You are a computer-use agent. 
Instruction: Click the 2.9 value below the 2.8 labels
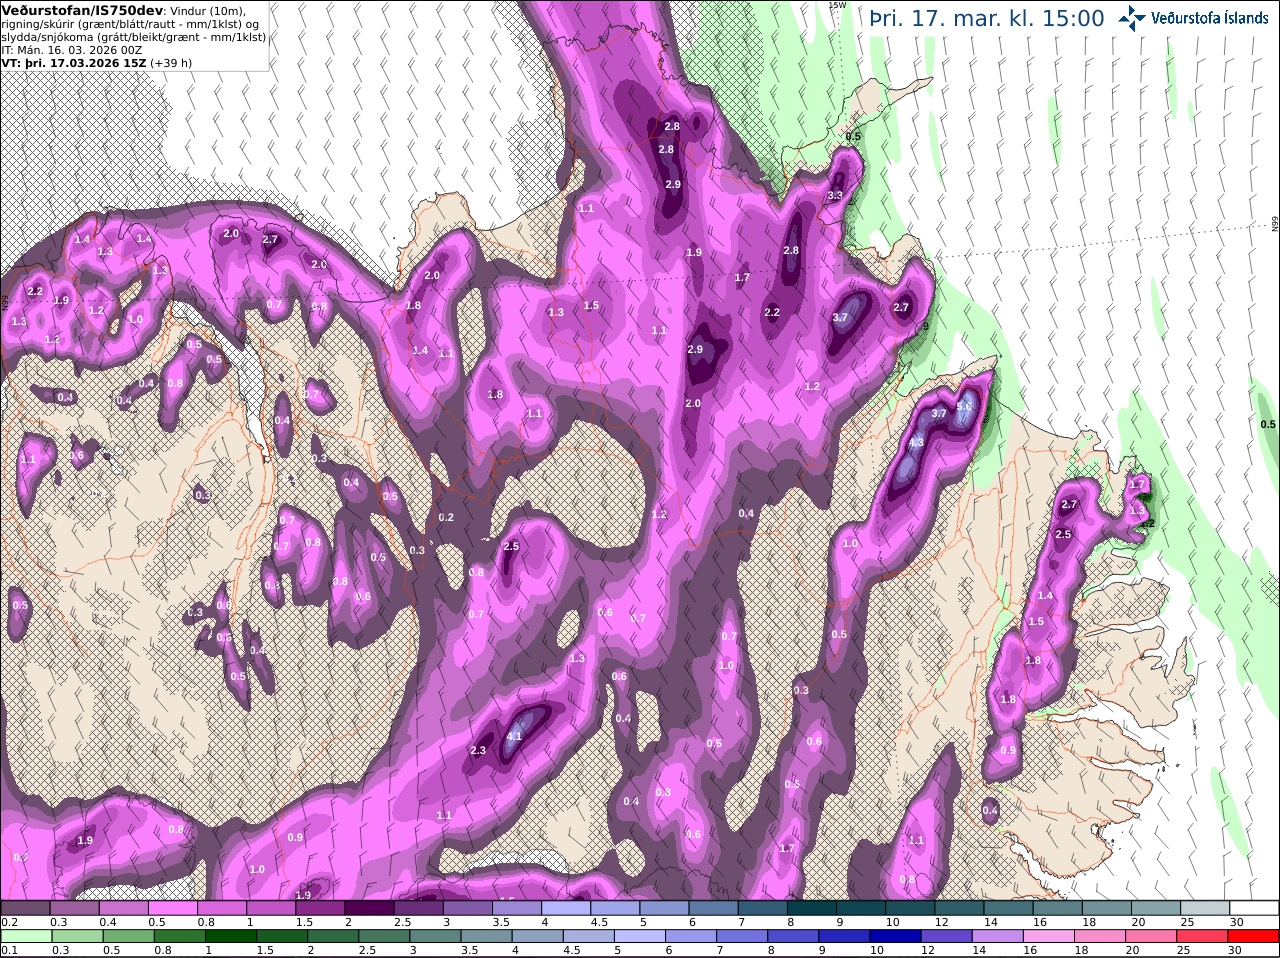coord(673,184)
